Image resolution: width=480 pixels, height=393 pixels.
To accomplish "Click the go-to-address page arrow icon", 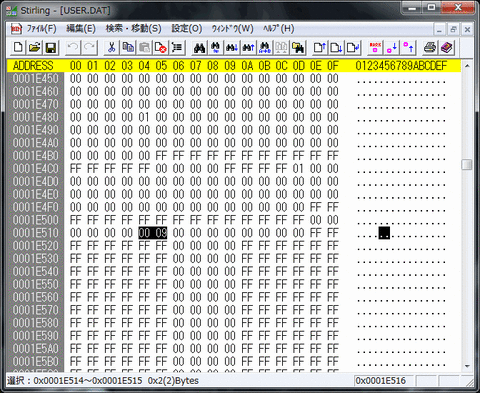I will (x=353, y=48).
